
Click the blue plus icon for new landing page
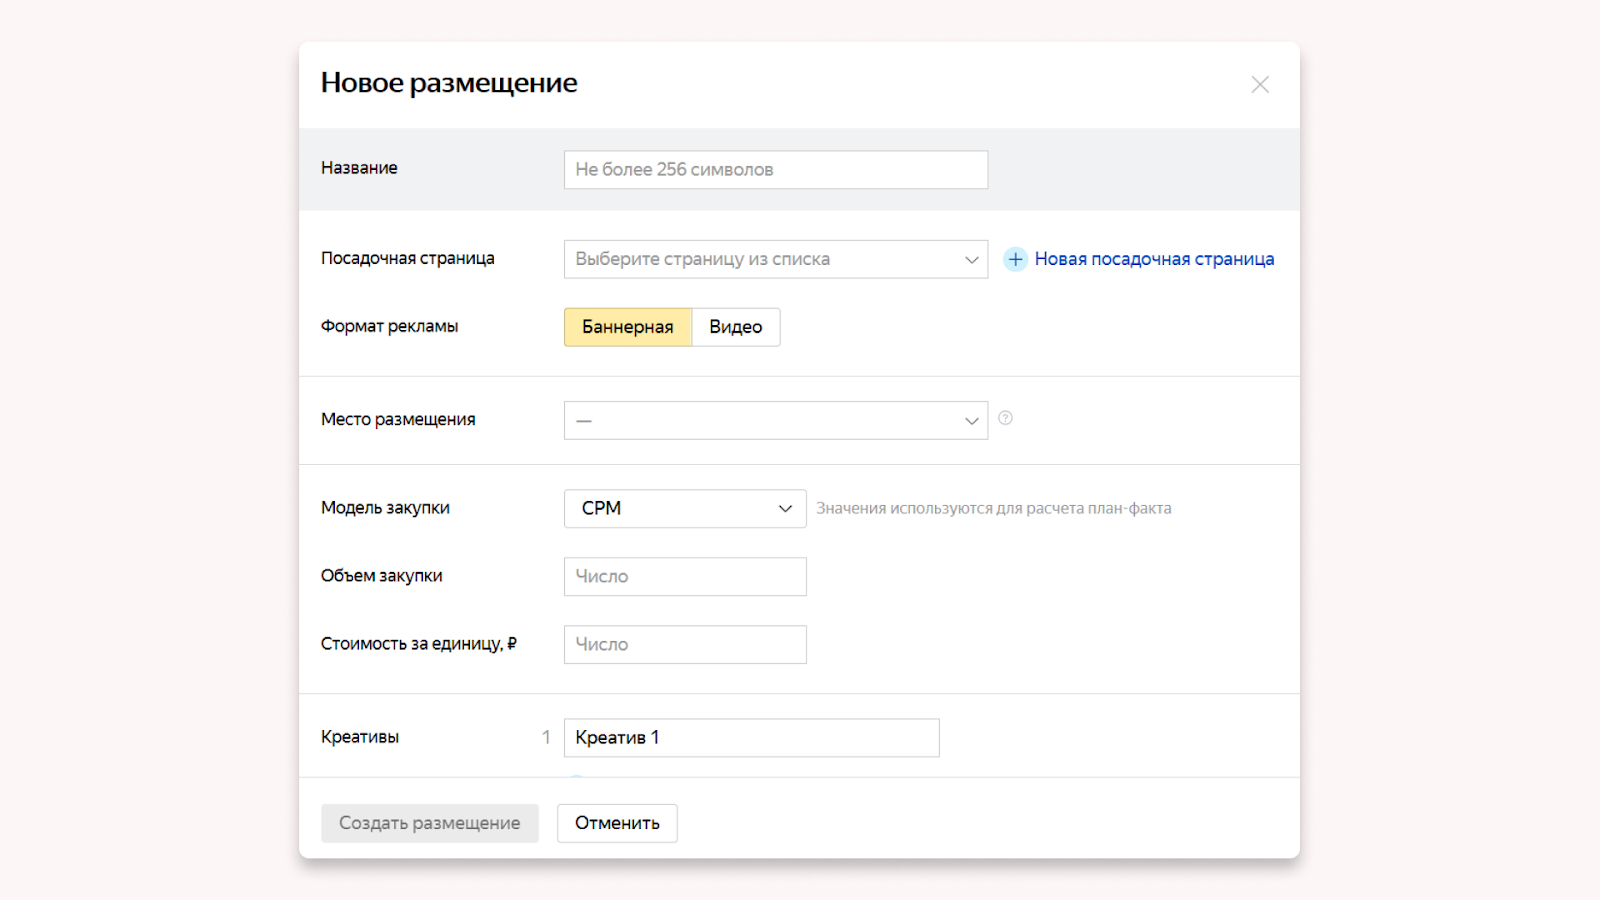tap(1015, 259)
